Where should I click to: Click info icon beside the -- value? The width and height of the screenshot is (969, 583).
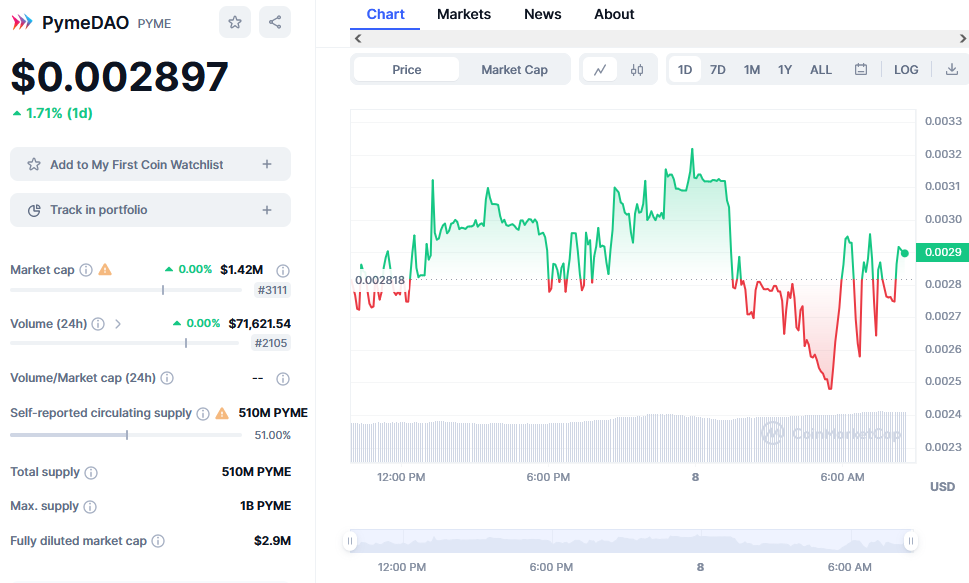283,378
